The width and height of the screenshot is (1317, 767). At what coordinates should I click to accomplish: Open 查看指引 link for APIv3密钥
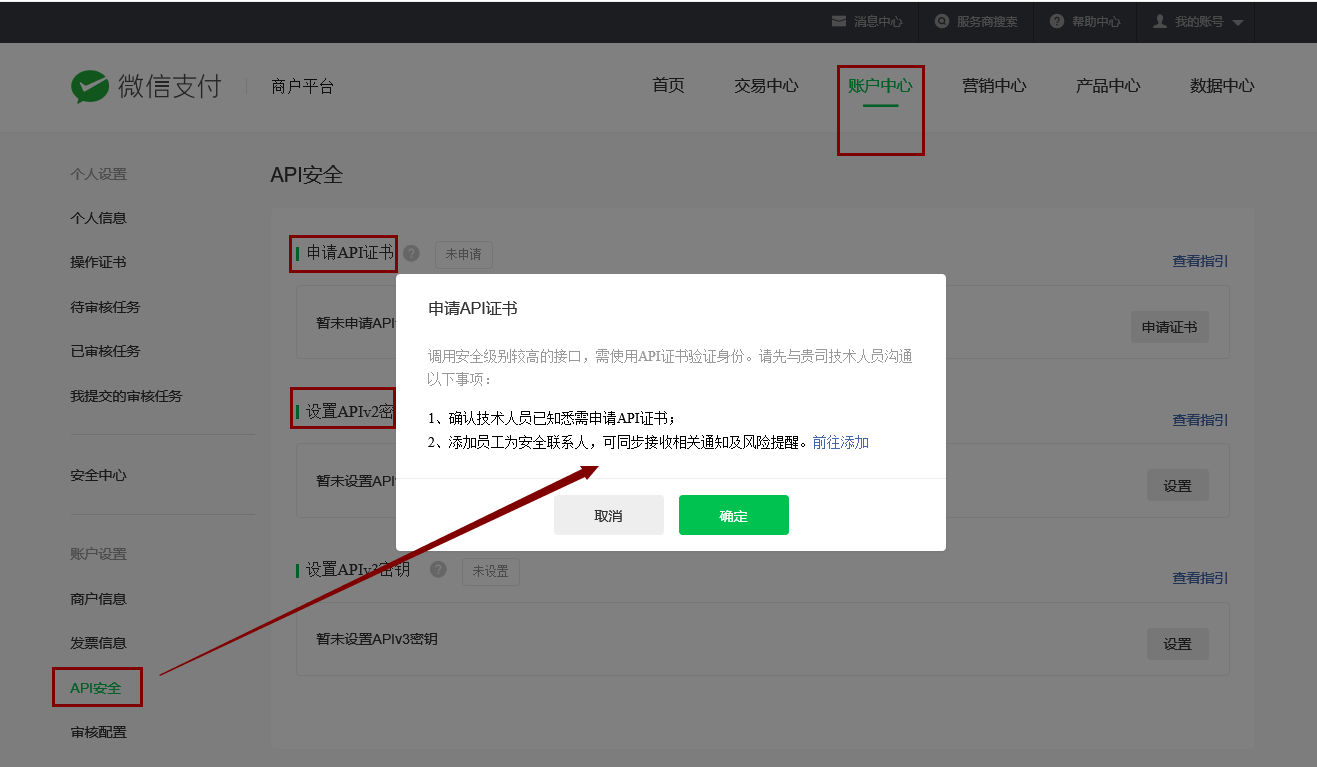1200,578
